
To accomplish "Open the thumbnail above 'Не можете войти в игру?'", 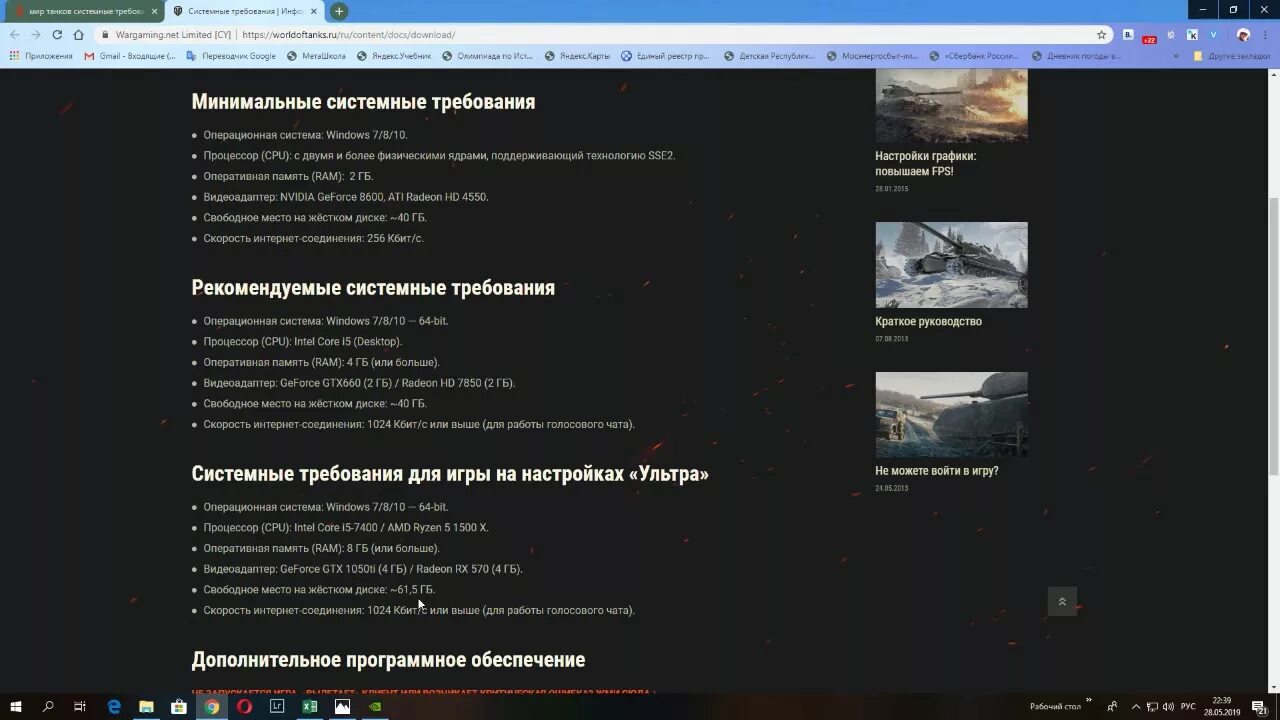I will (x=951, y=414).
